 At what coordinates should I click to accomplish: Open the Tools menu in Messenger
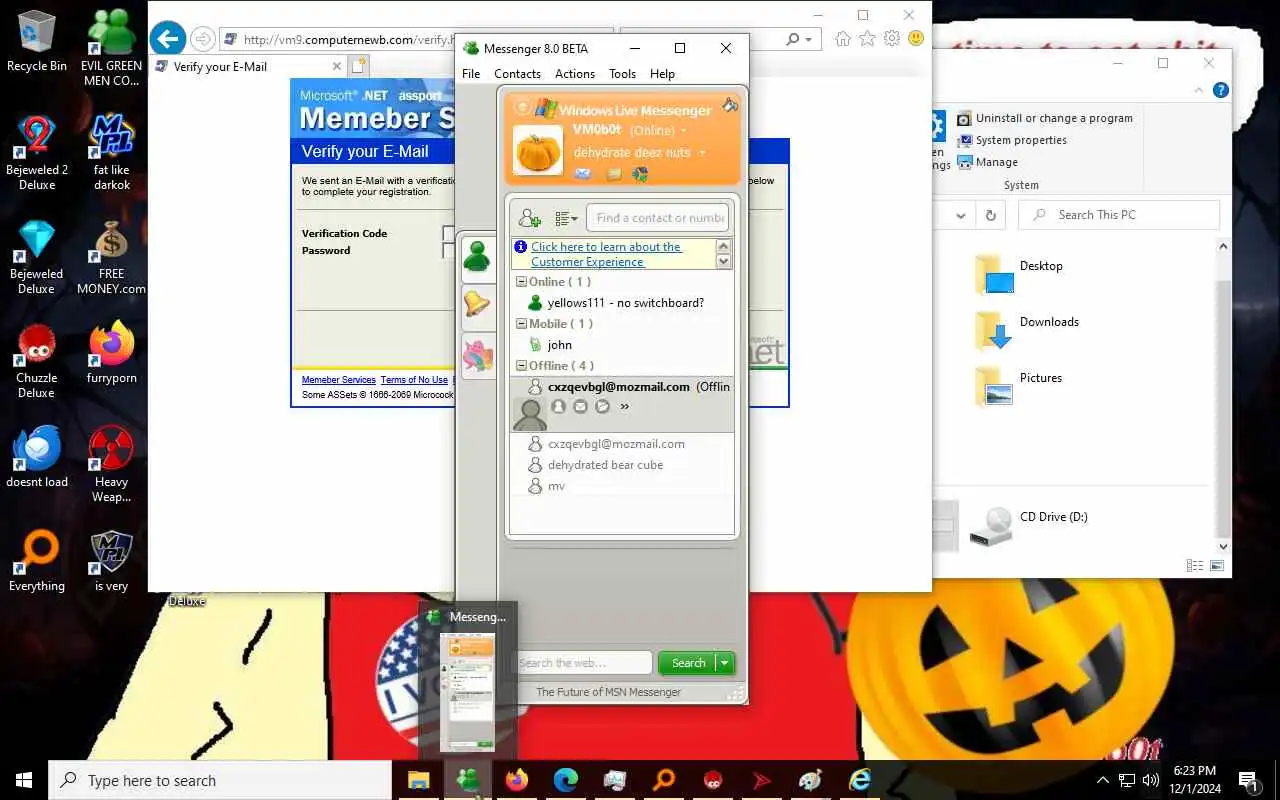622,74
